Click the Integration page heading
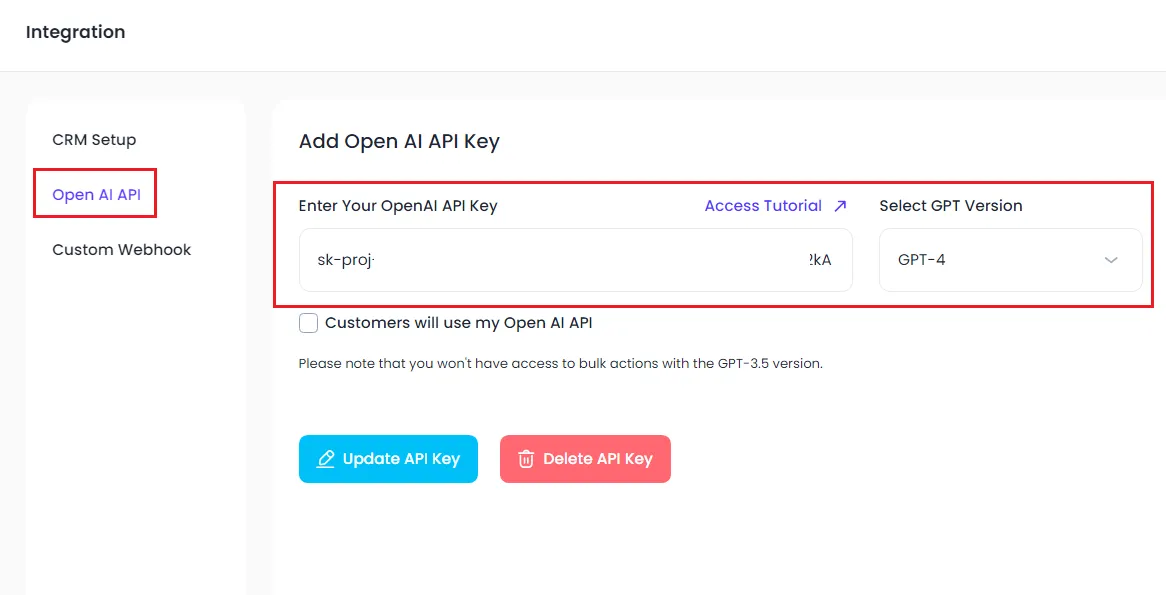The image size is (1166, 595). coord(76,32)
